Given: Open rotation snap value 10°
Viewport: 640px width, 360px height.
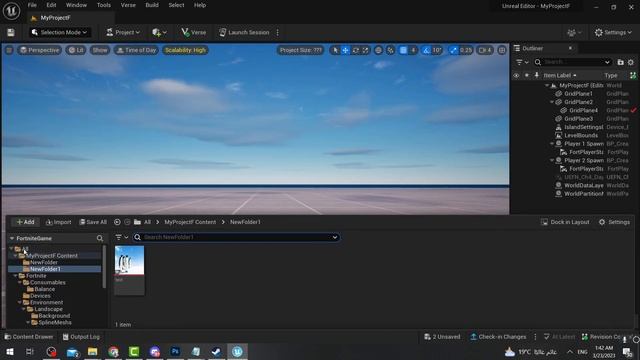Looking at the screenshot, I should pos(437,50).
